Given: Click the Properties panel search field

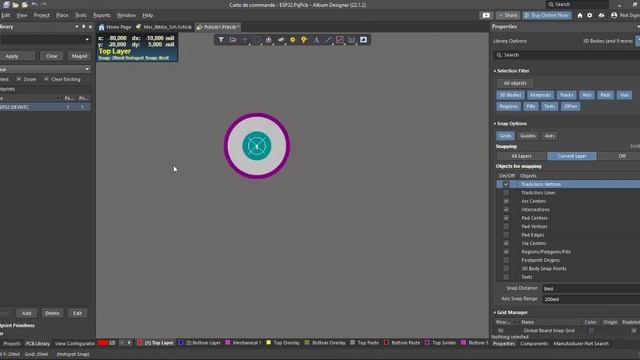Looking at the screenshot, I should click(x=567, y=55).
